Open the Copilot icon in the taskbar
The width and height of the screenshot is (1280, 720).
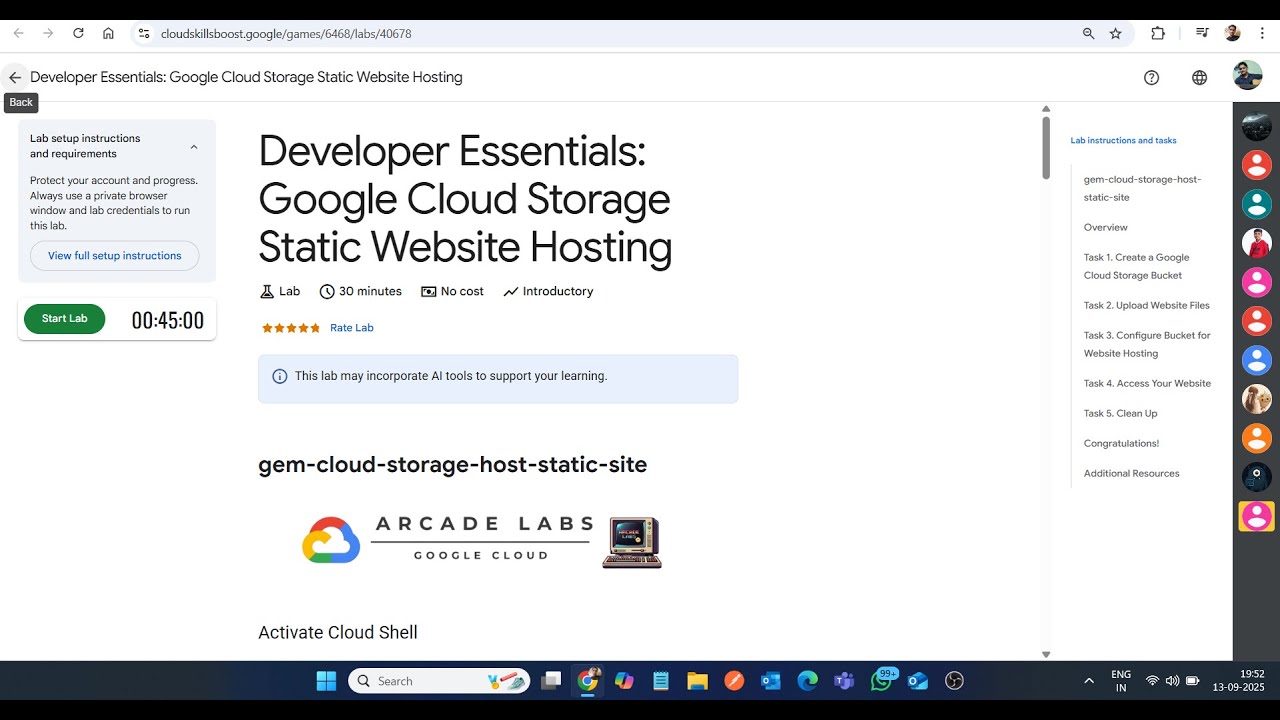624,681
